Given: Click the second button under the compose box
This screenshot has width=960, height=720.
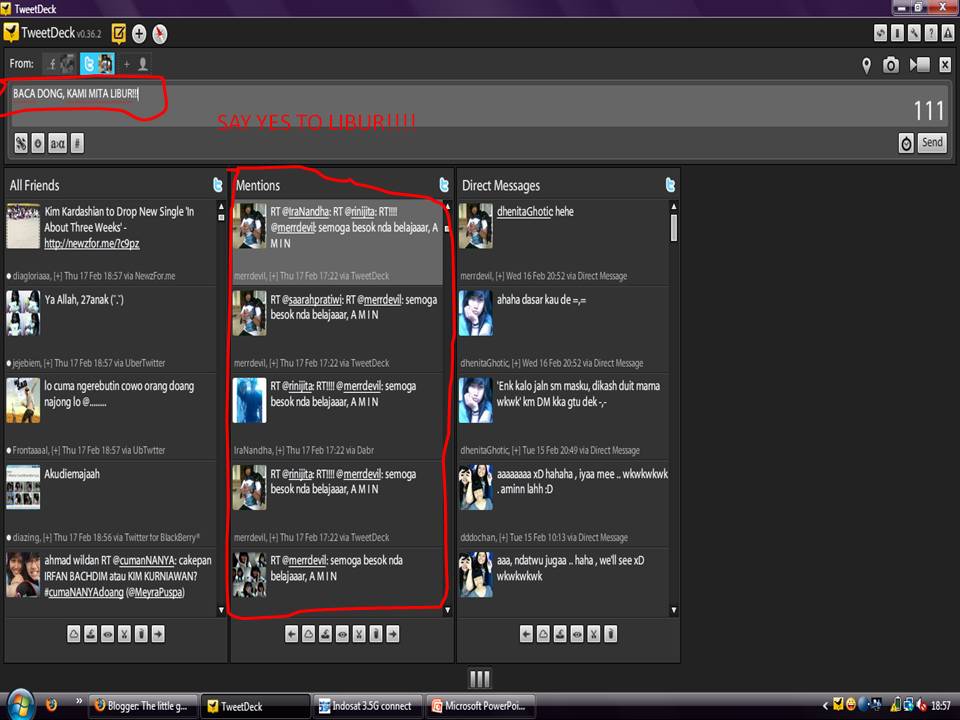Looking at the screenshot, I should [38, 143].
